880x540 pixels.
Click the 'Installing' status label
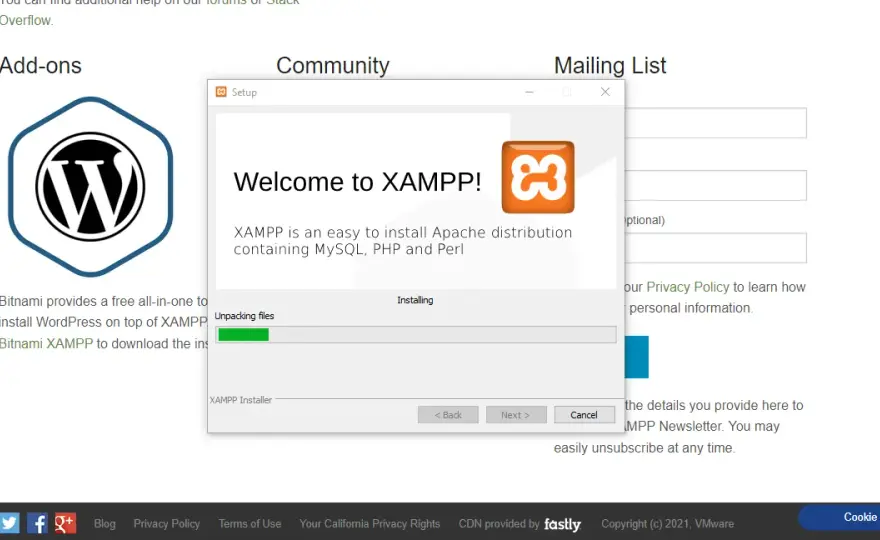415,300
